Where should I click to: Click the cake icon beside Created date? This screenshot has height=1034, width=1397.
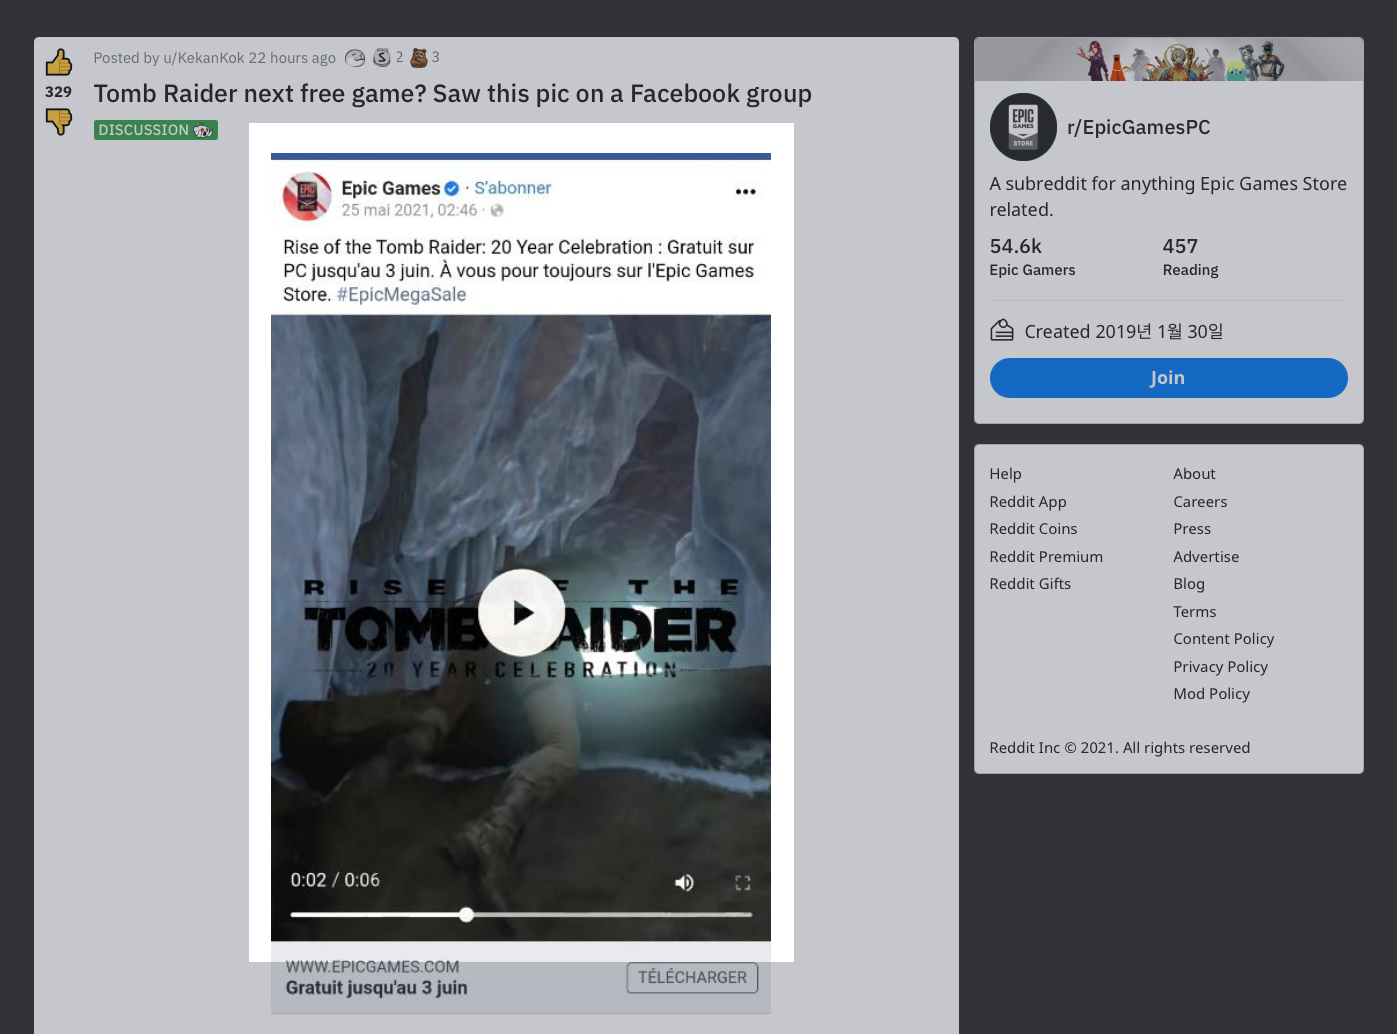pos(1002,330)
